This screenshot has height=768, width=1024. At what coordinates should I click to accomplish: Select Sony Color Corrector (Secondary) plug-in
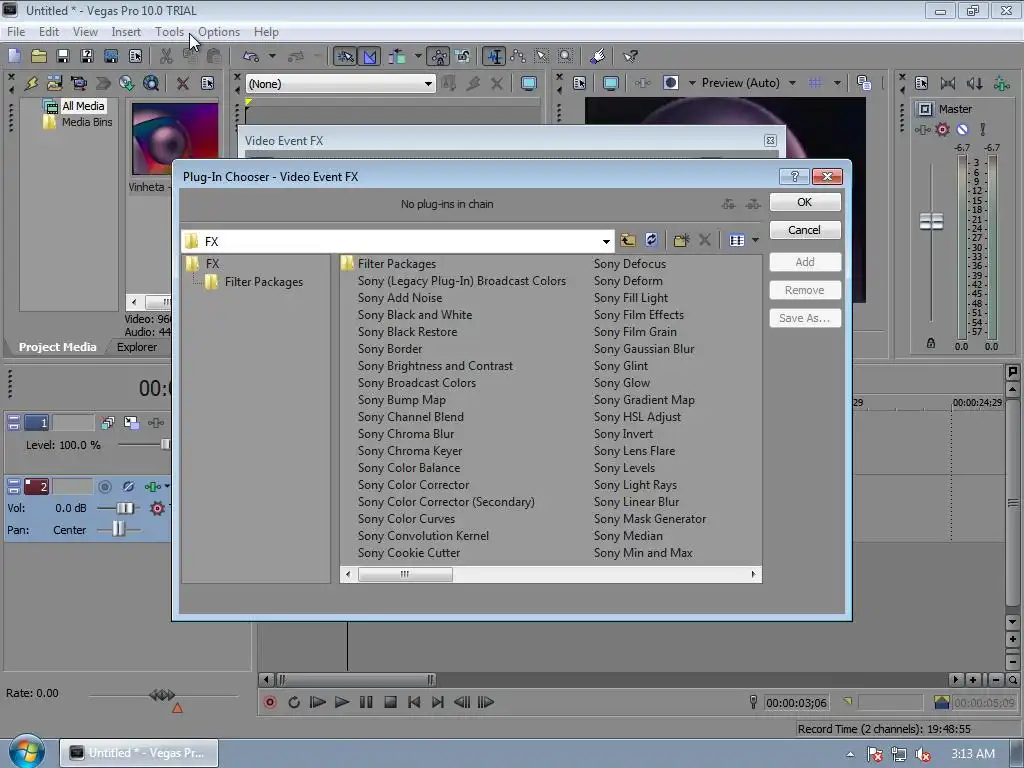[445, 502]
